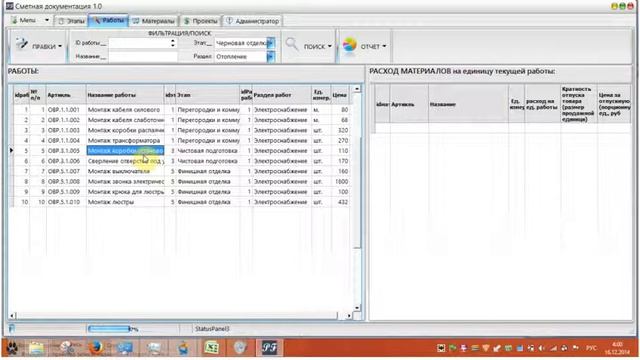
Task: Select the Работы tab
Action: (109, 20)
